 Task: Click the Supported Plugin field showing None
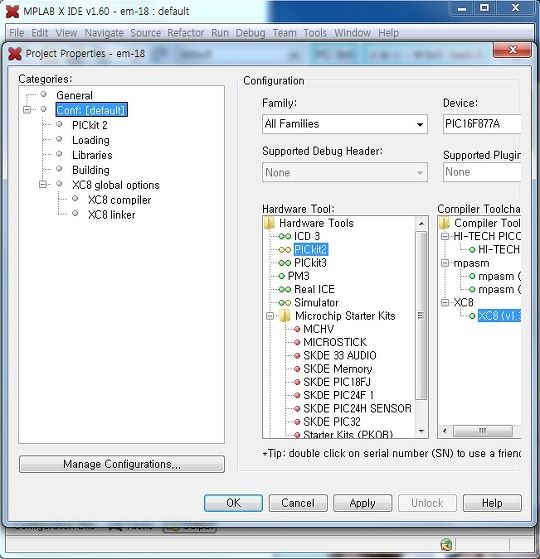[482, 172]
